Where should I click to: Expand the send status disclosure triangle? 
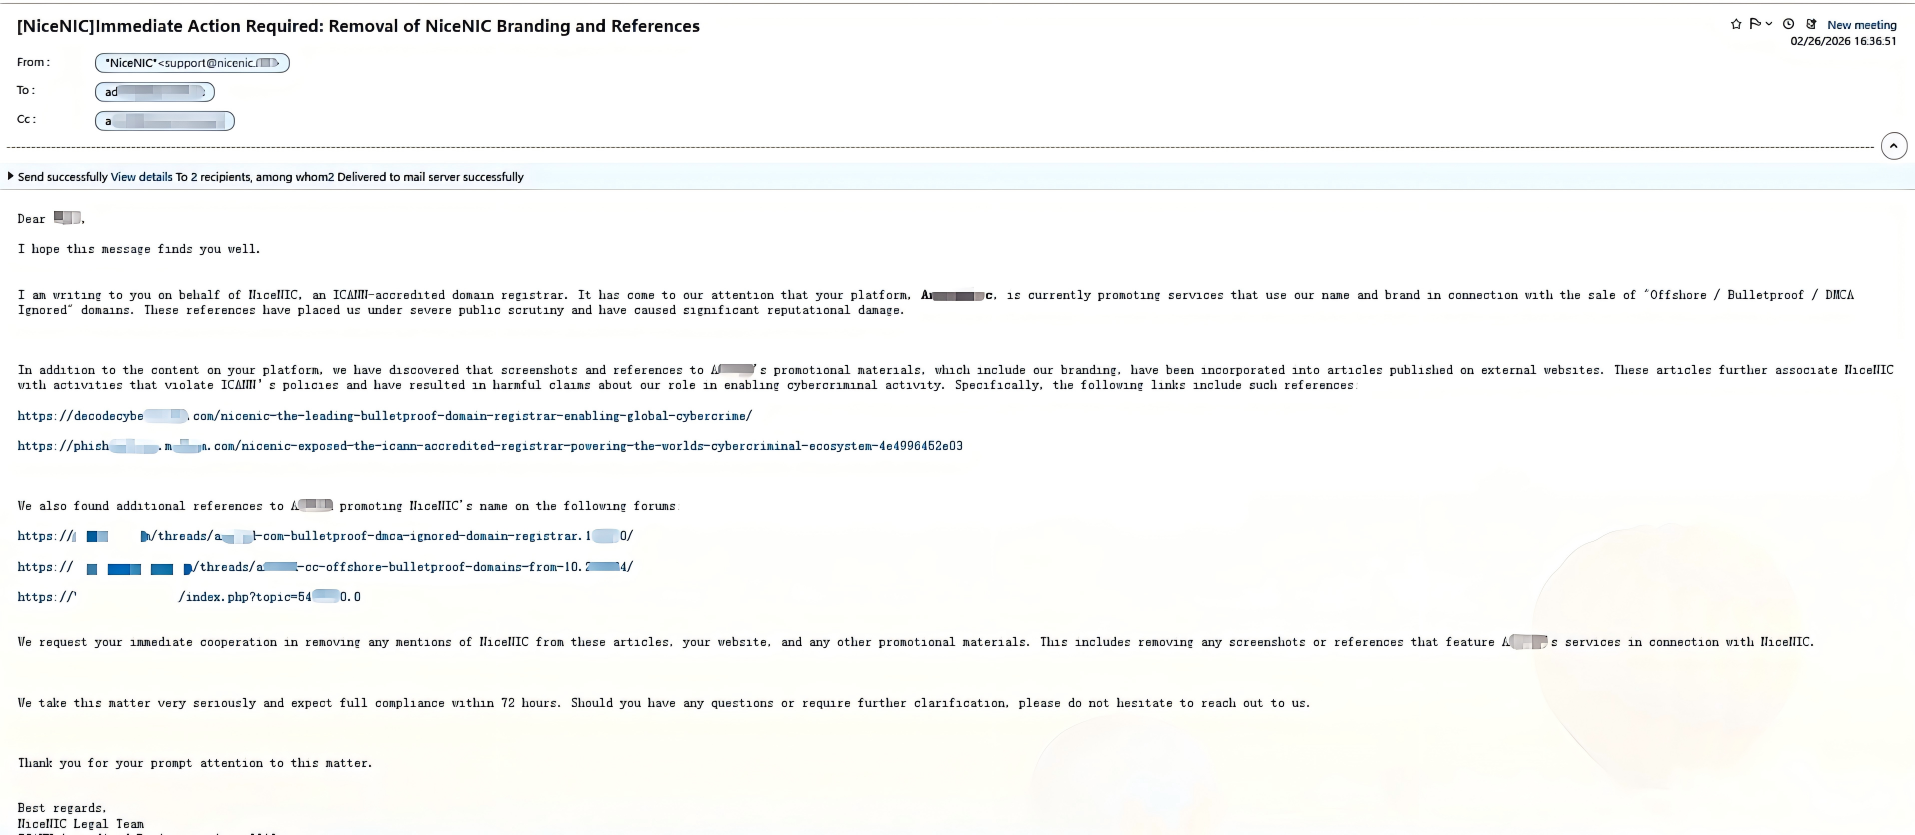click(10, 176)
